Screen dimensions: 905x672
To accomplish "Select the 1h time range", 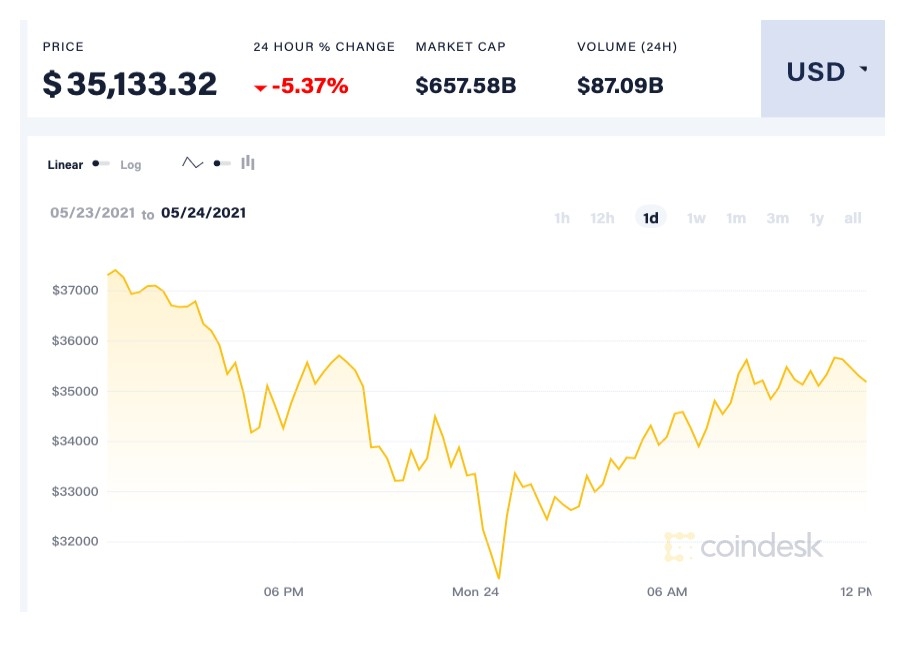I will click(561, 217).
